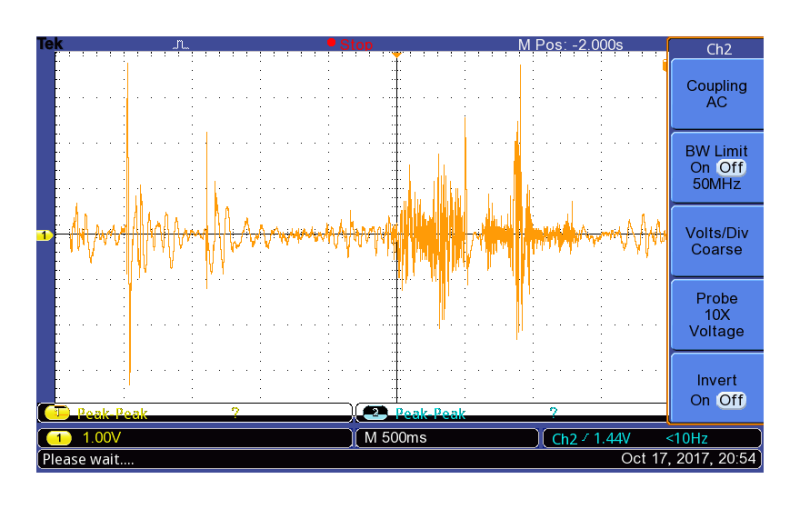Click the date and time display

click(x=690, y=459)
